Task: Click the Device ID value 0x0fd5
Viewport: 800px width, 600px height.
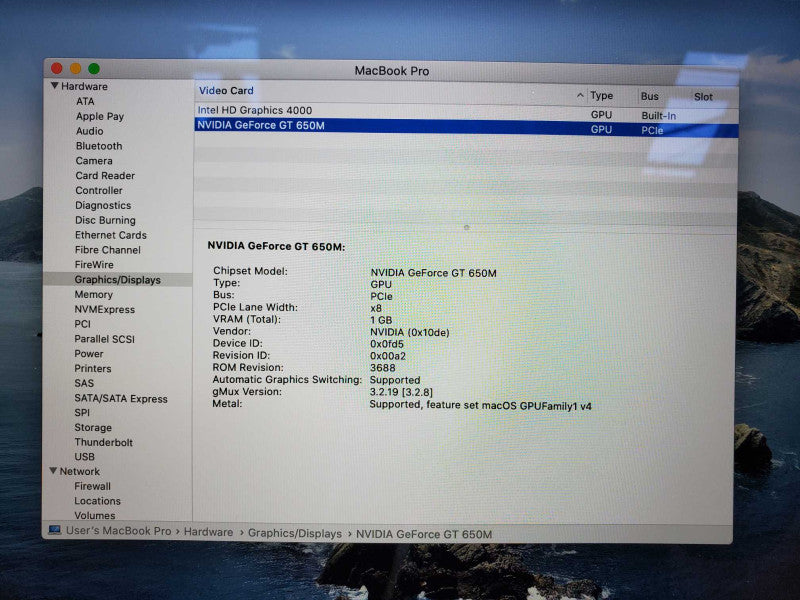Action: click(x=387, y=344)
